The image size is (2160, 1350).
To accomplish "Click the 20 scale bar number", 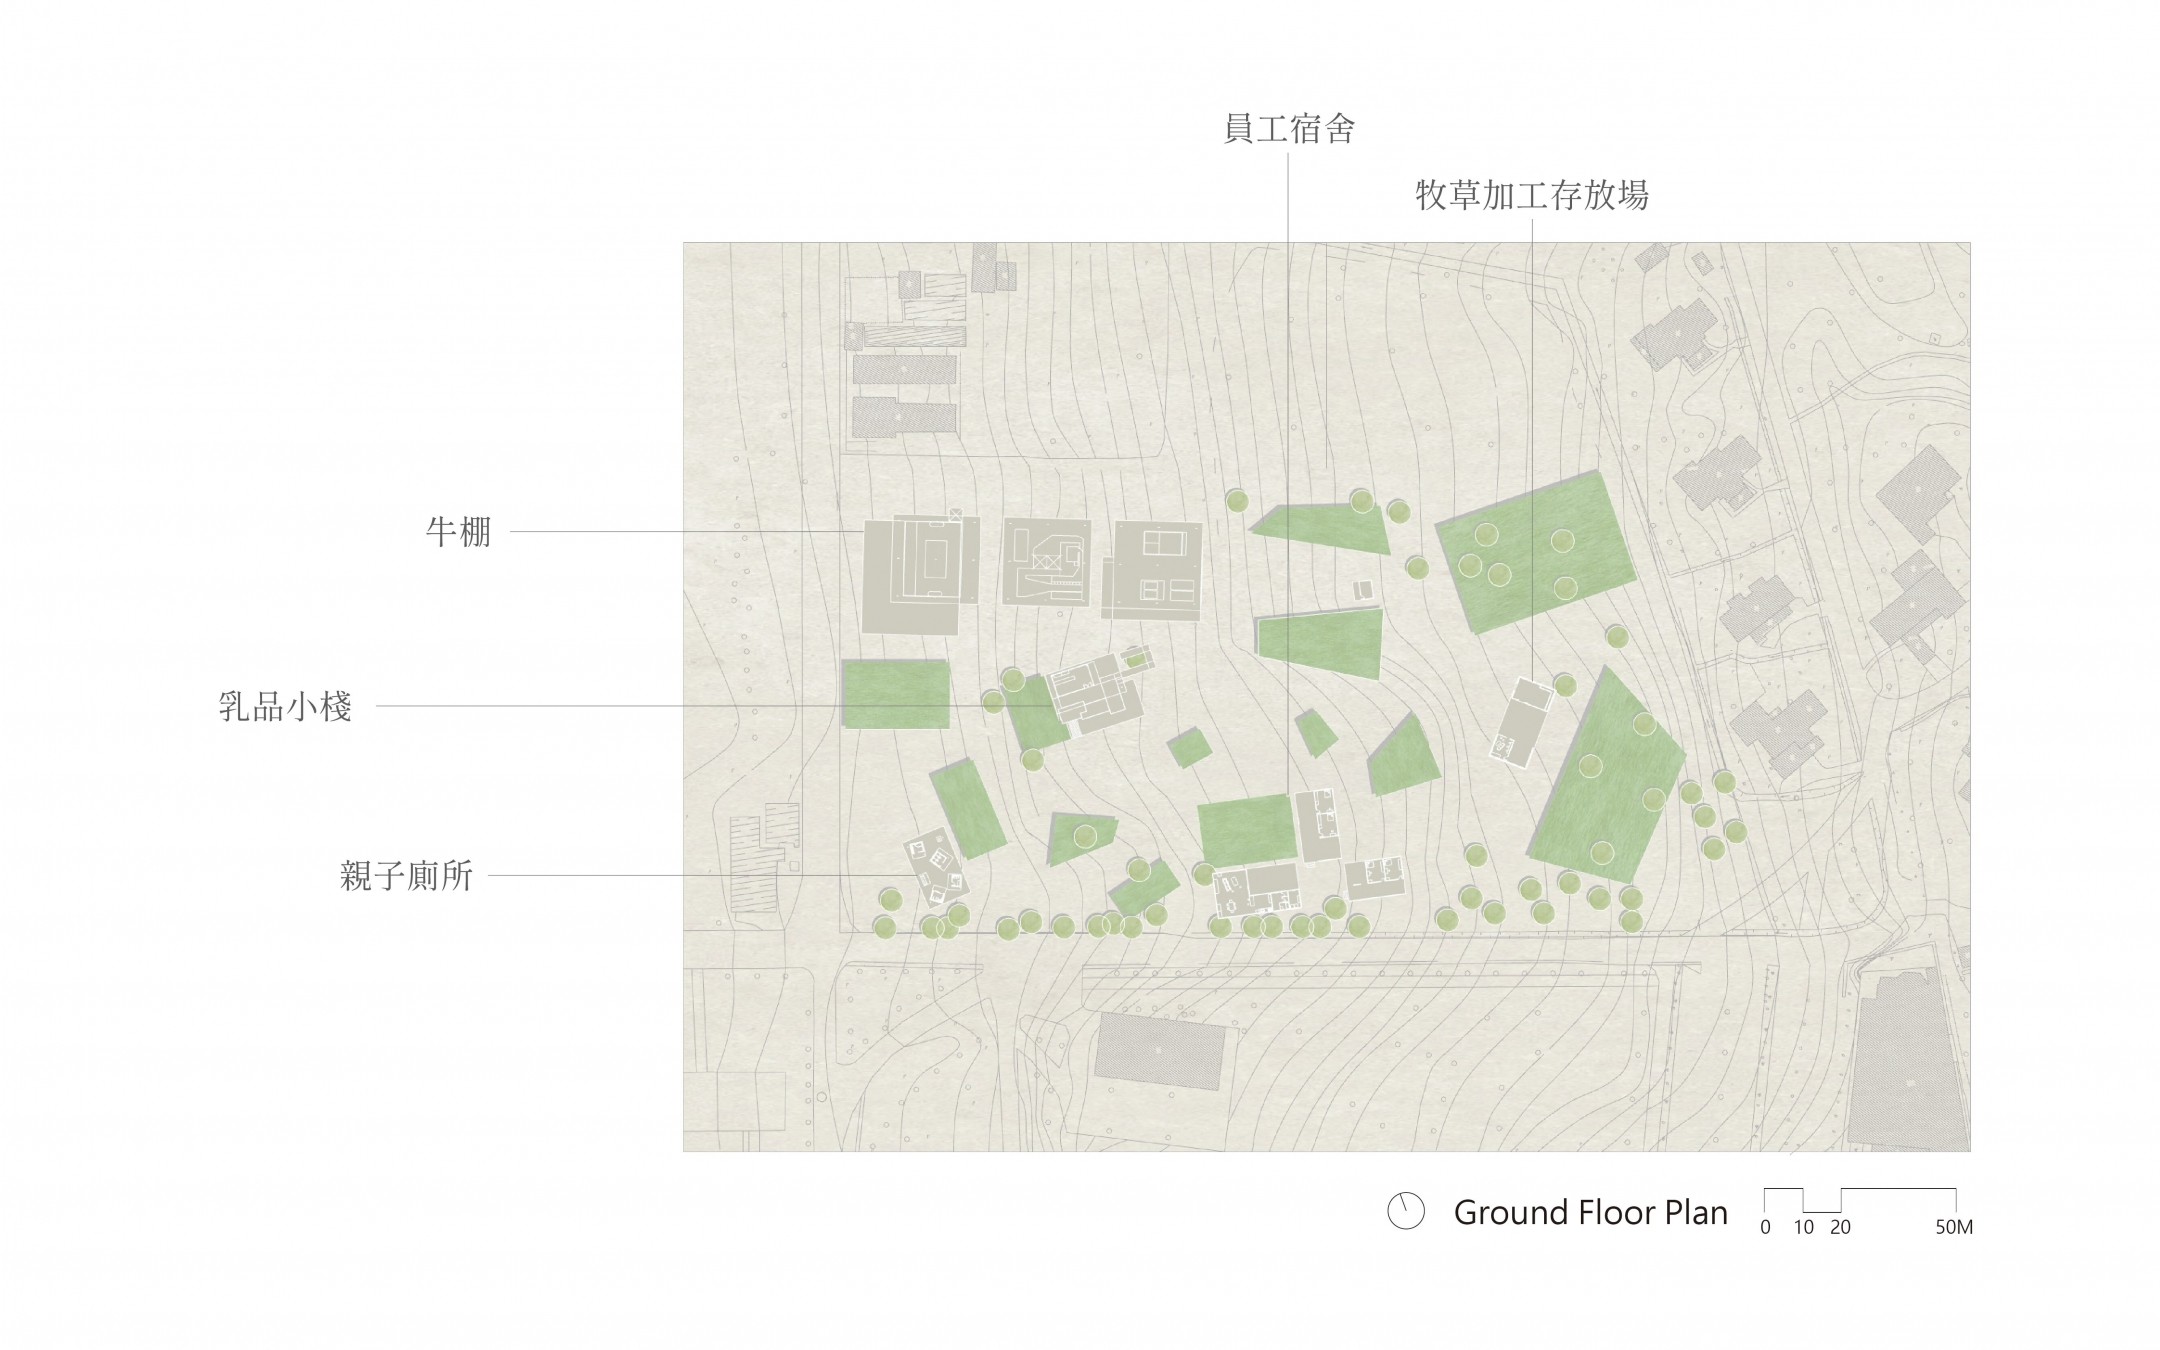I will [x=1841, y=1227].
